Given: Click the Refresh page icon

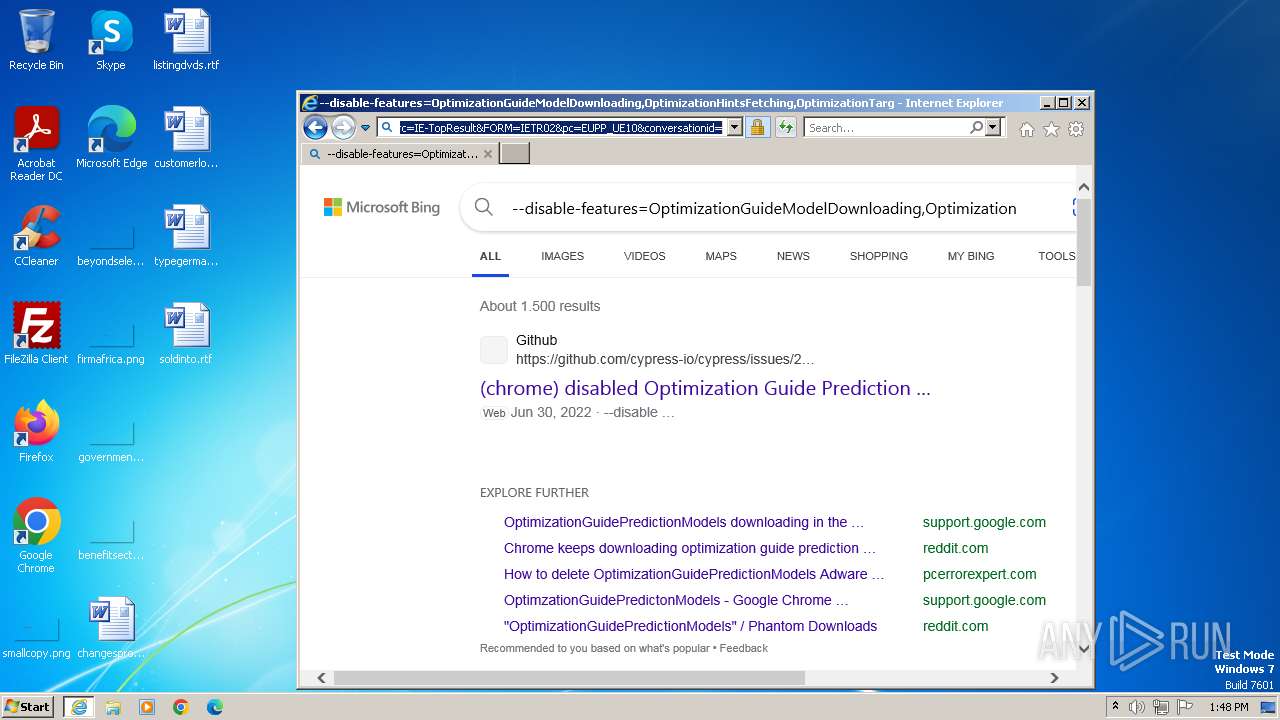Looking at the screenshot, I should pyautogui.click(x=786, y=128).
